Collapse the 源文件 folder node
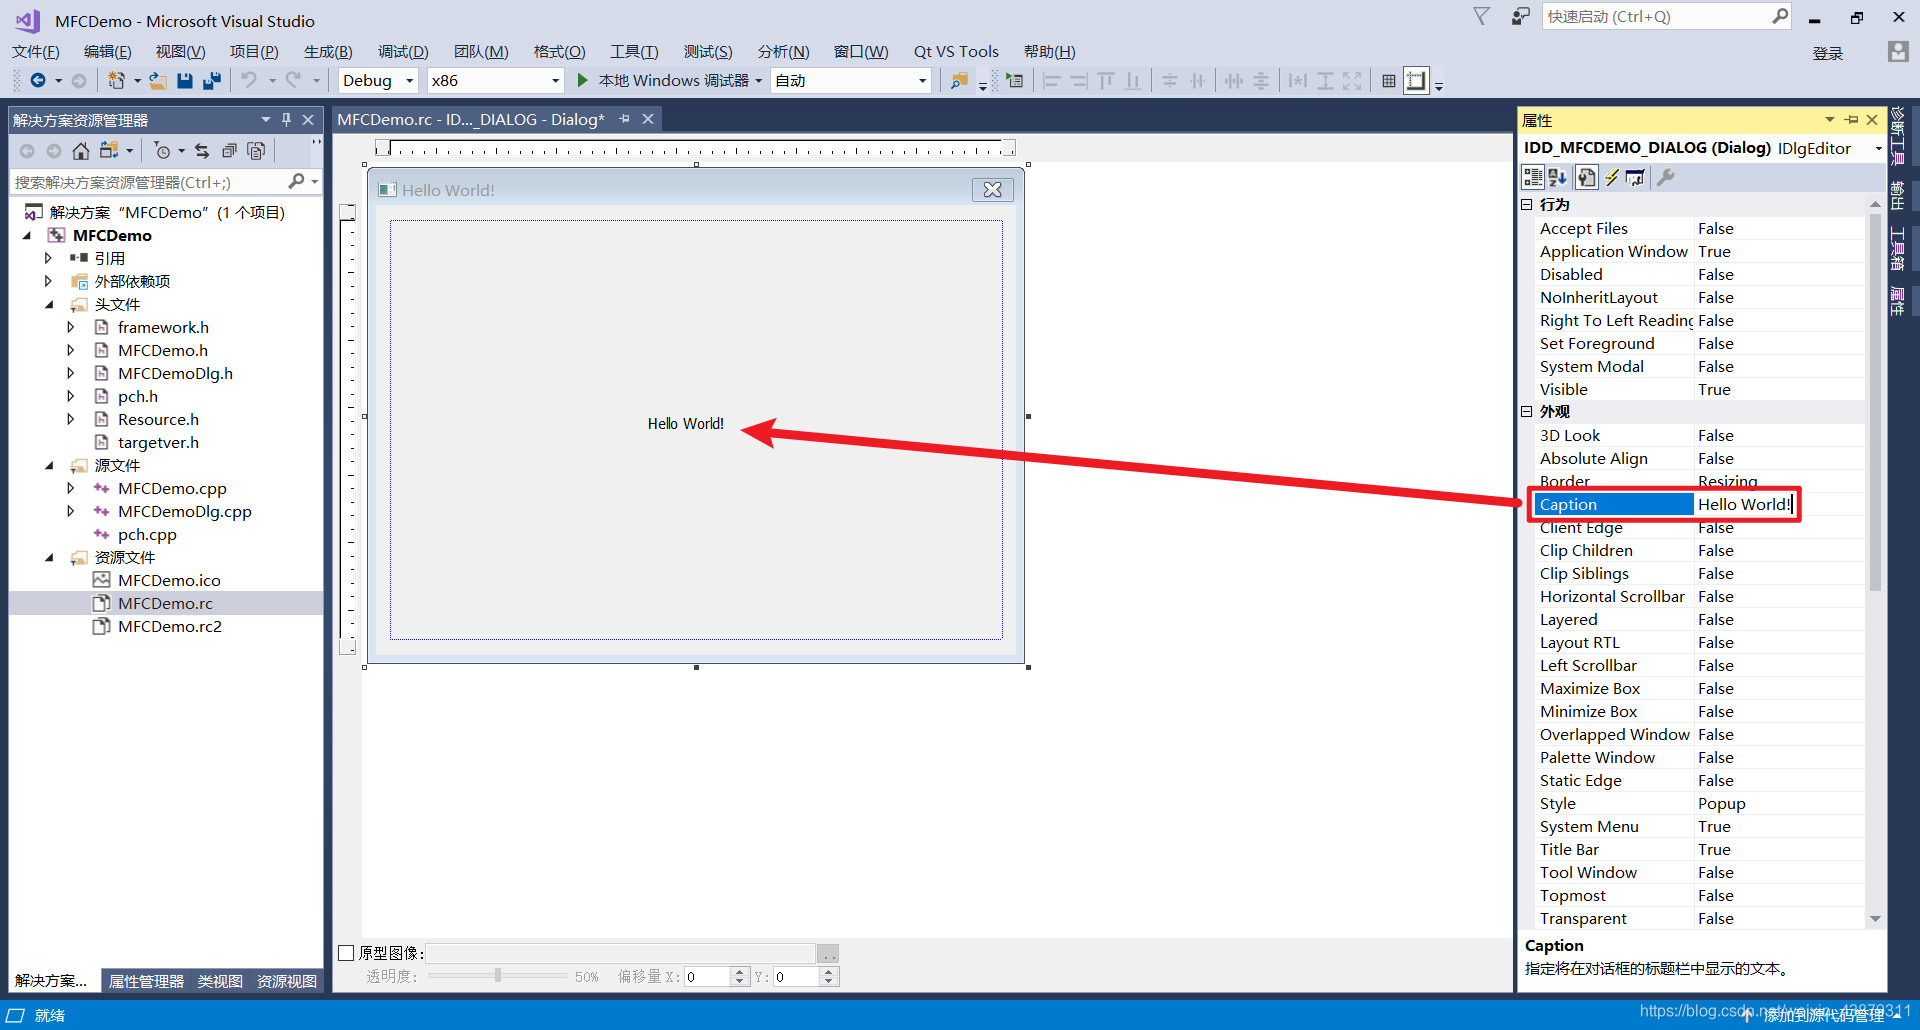 coord(49,465)
